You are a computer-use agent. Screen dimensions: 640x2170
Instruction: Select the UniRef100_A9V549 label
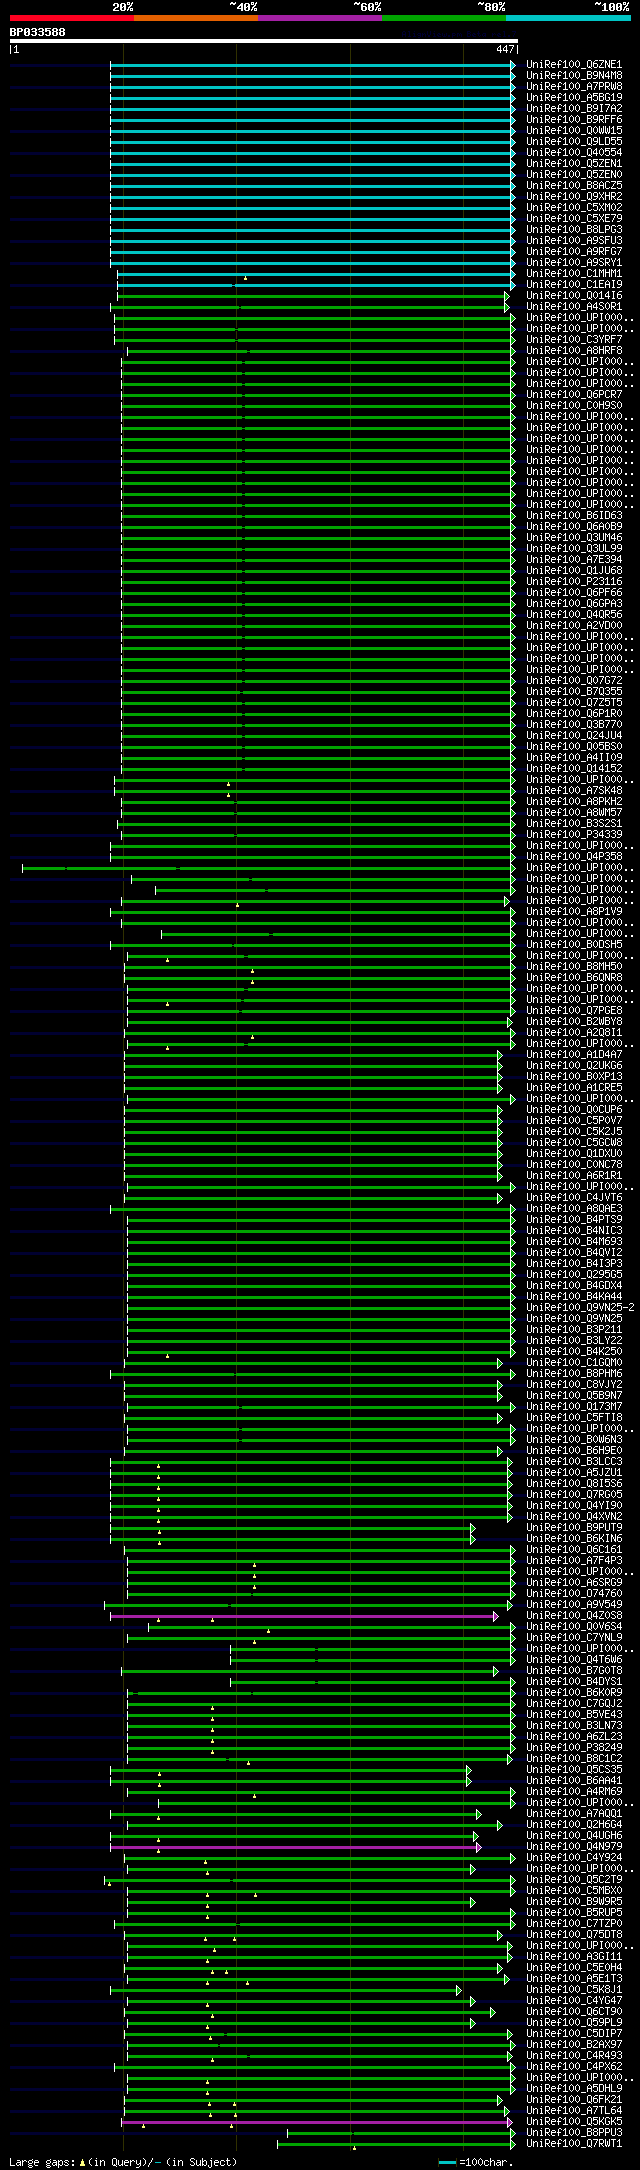pos(574,1605)
